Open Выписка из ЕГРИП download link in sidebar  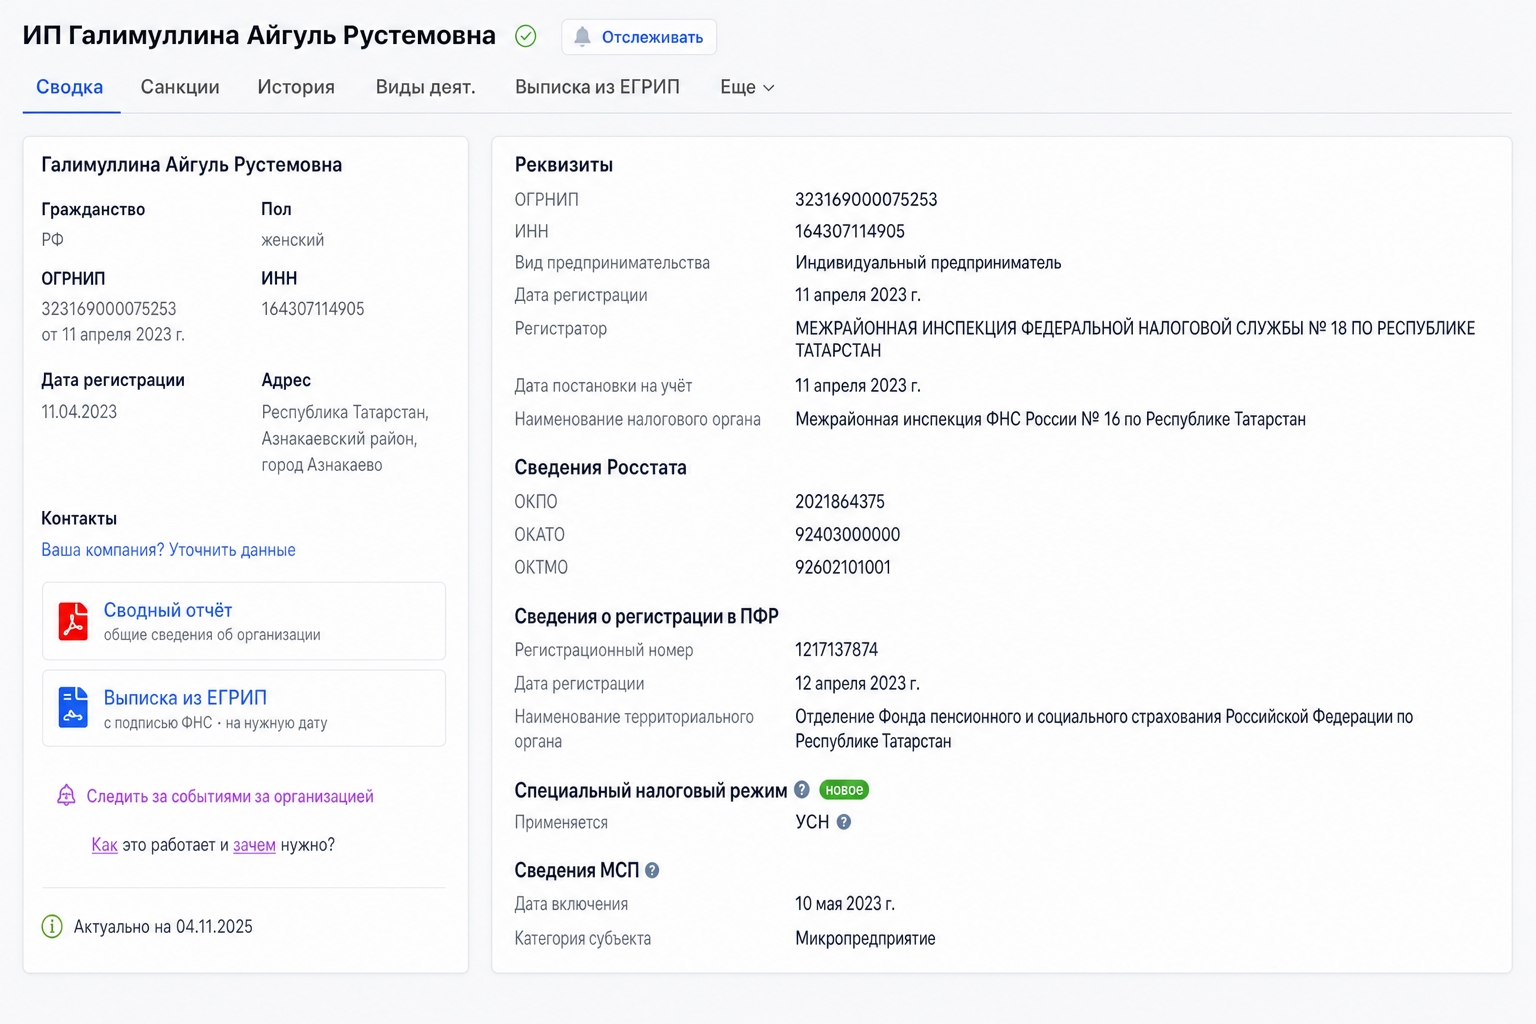click(185, 697)
